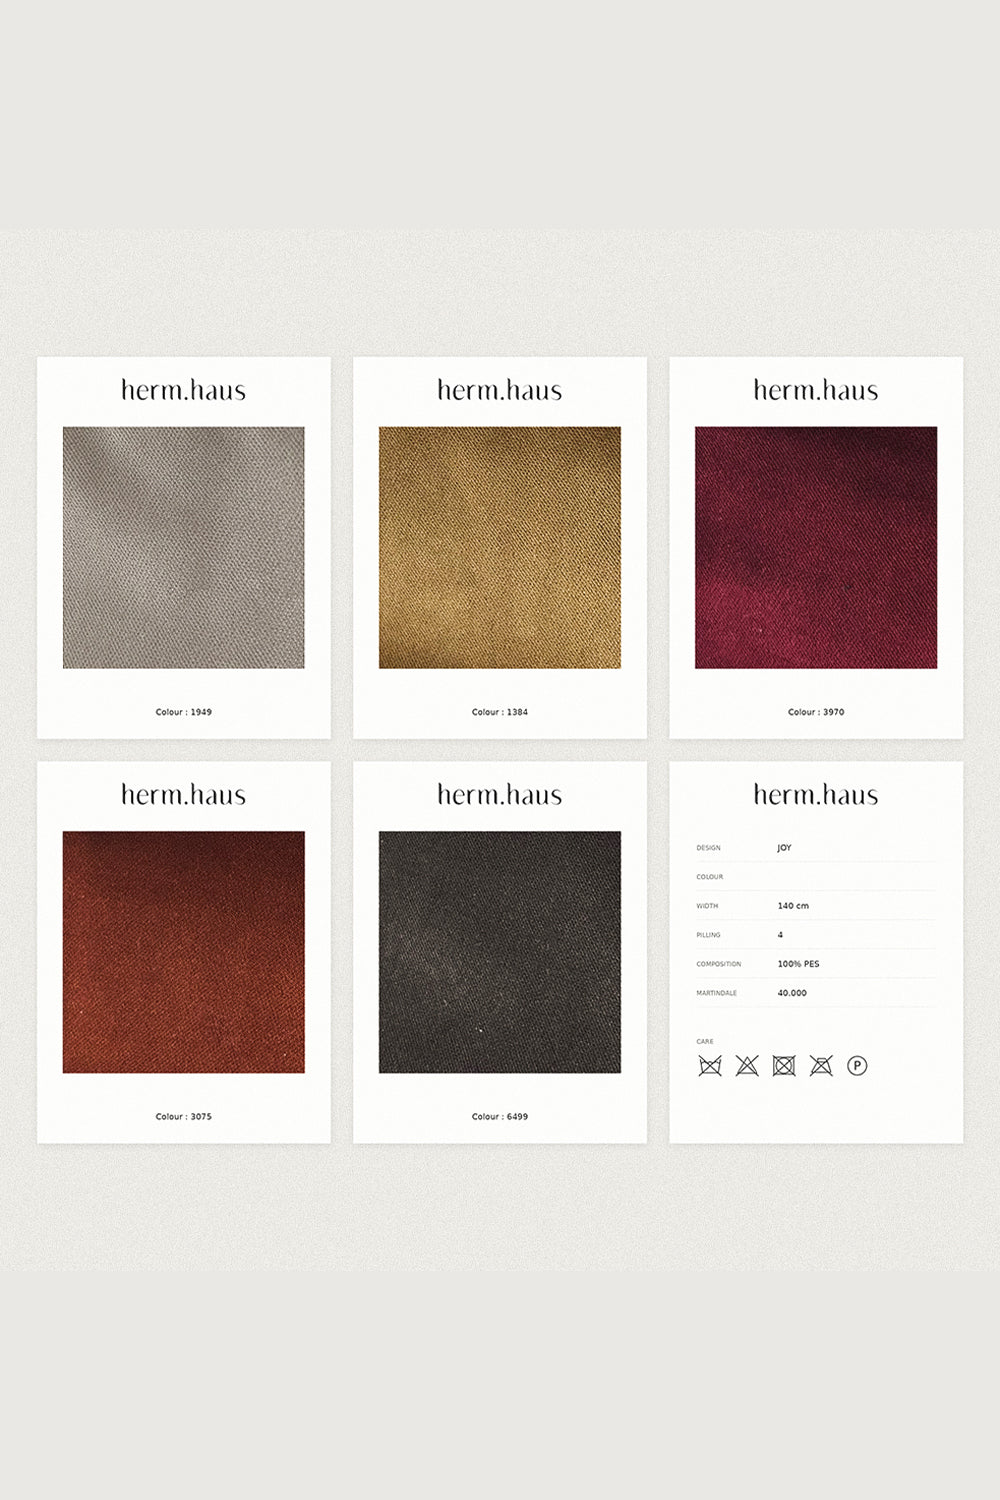Click herm.haus logo on specification card
Viewport: 1000px width, 1500px height.
point(816,795)
